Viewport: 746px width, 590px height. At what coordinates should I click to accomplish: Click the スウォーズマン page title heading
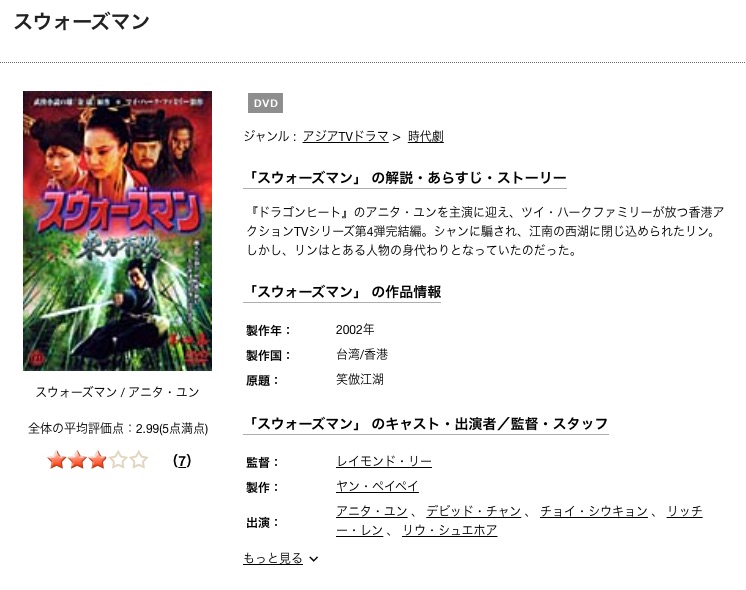coord(82,21)
